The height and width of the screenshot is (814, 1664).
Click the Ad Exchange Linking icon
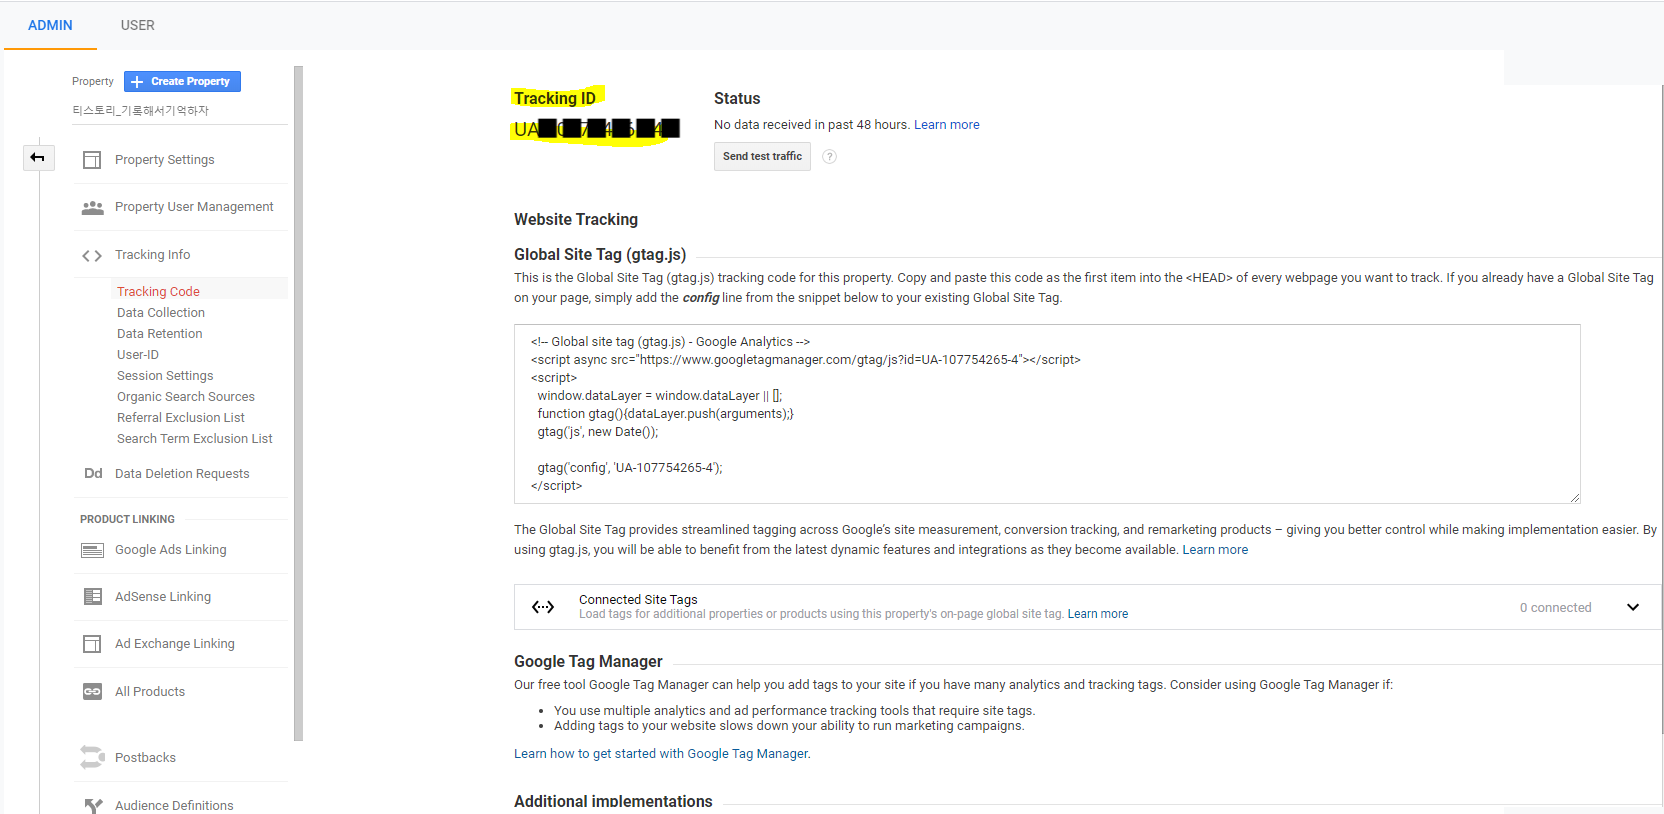92,644
